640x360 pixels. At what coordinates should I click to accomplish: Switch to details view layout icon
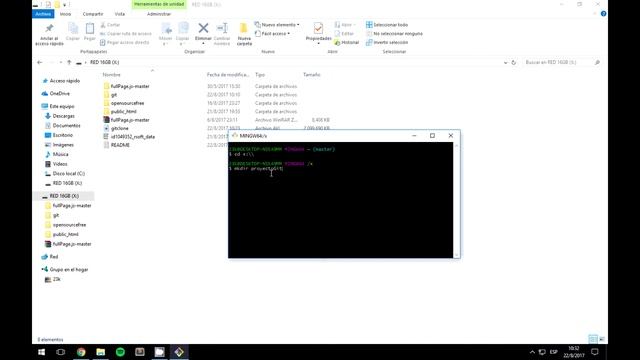pos(593,339)
